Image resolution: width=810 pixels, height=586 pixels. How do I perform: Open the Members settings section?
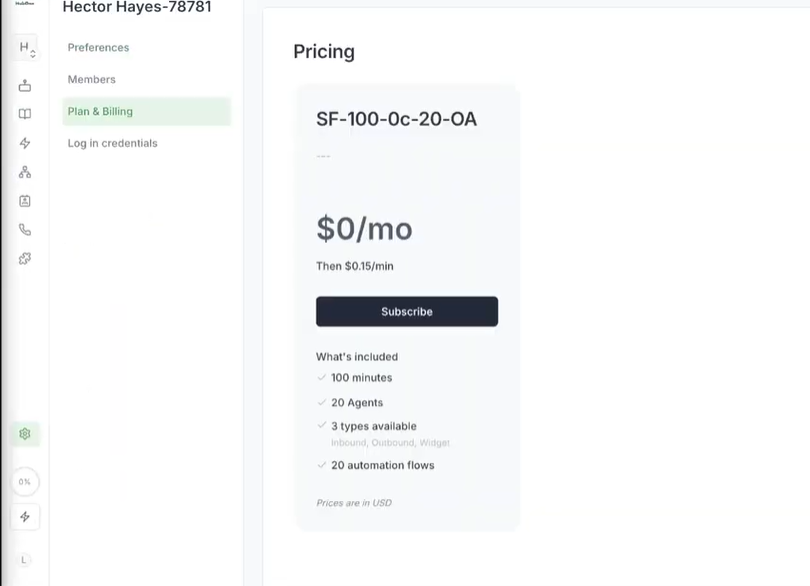[x=92, y=80]
